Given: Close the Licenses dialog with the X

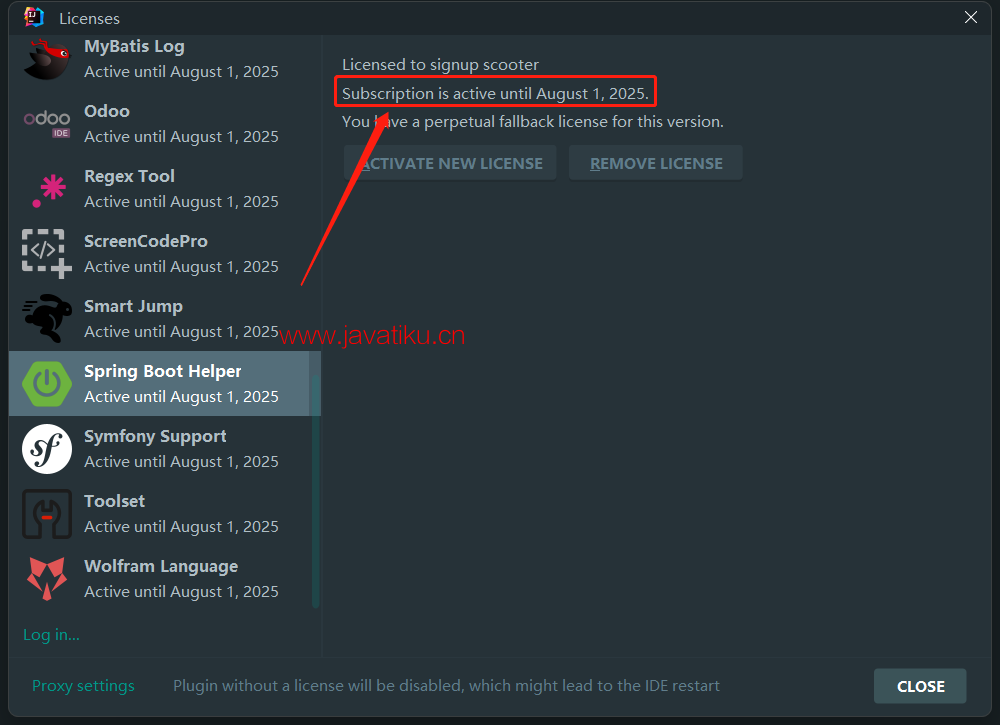Looking at the screenshot, I should click(x=971, y=17).
